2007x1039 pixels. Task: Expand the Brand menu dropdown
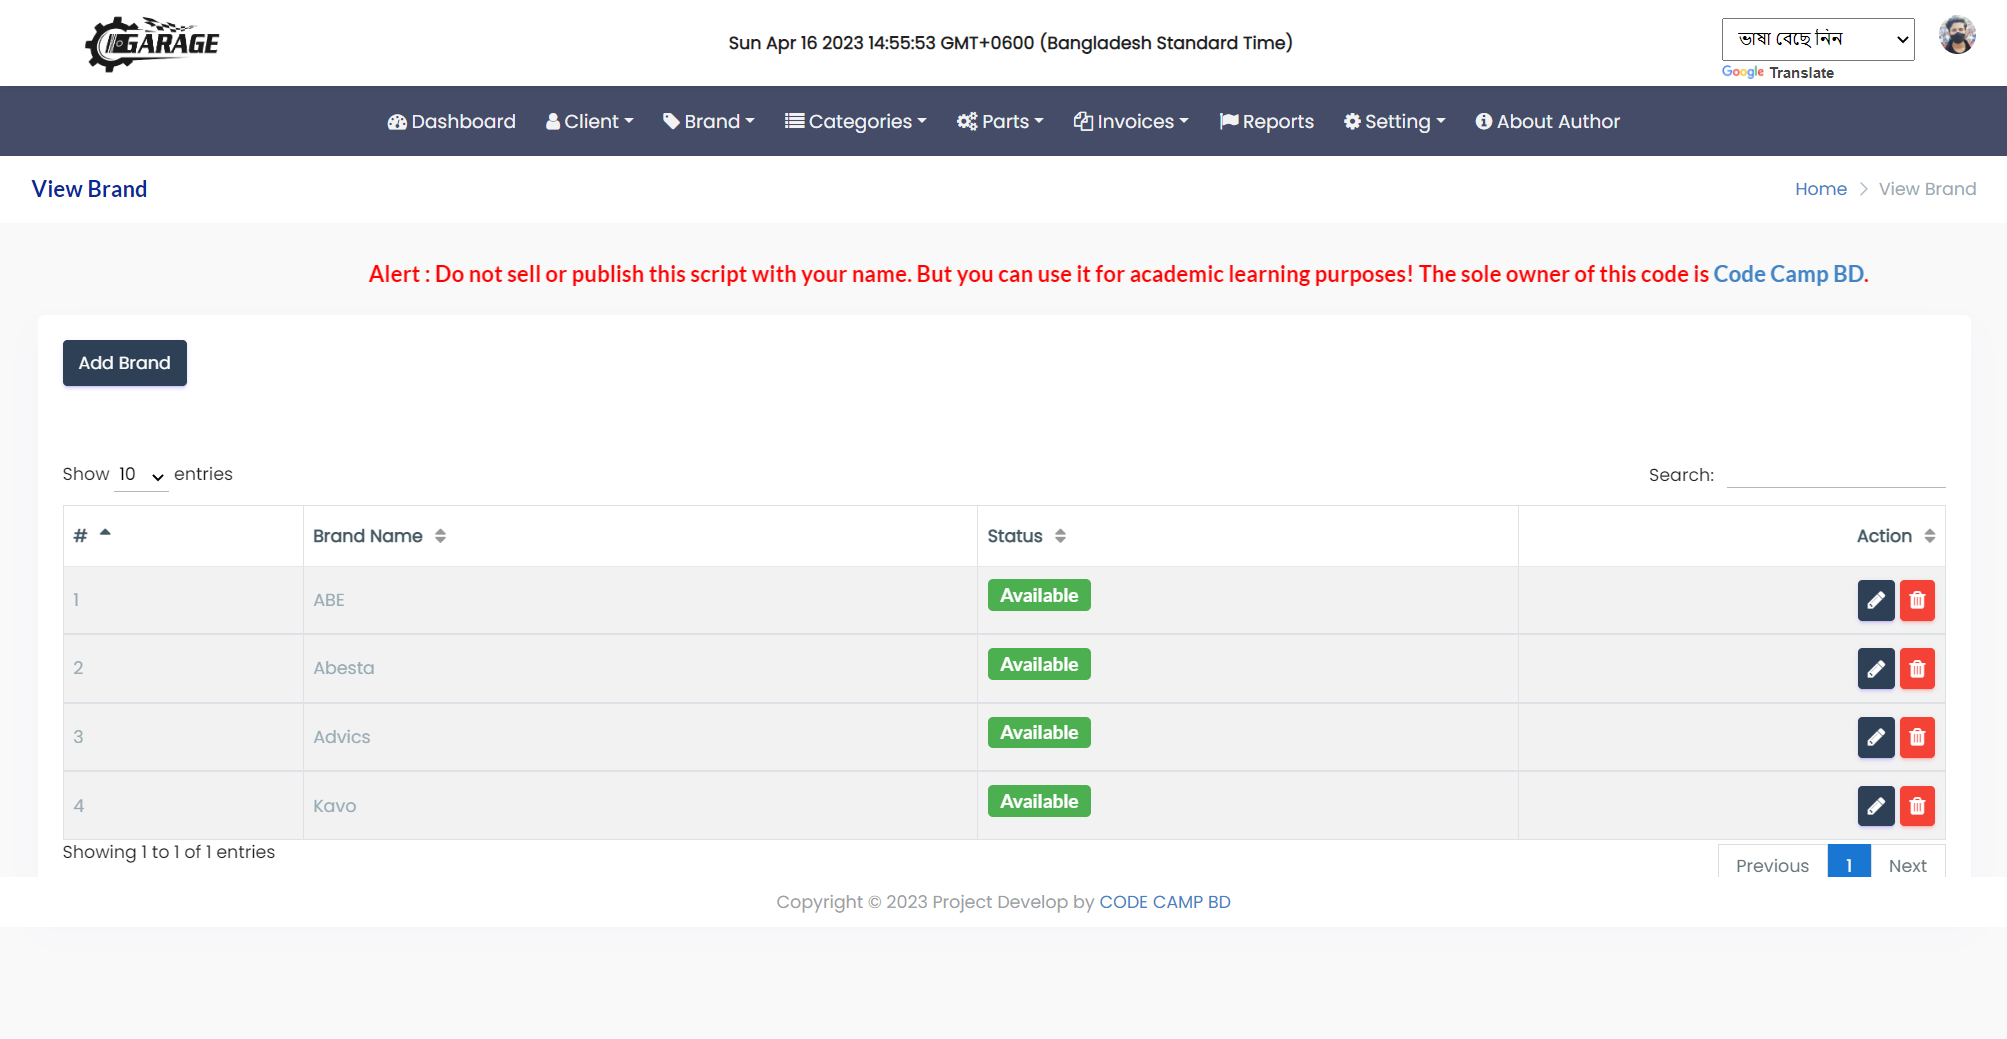[709, 121]
